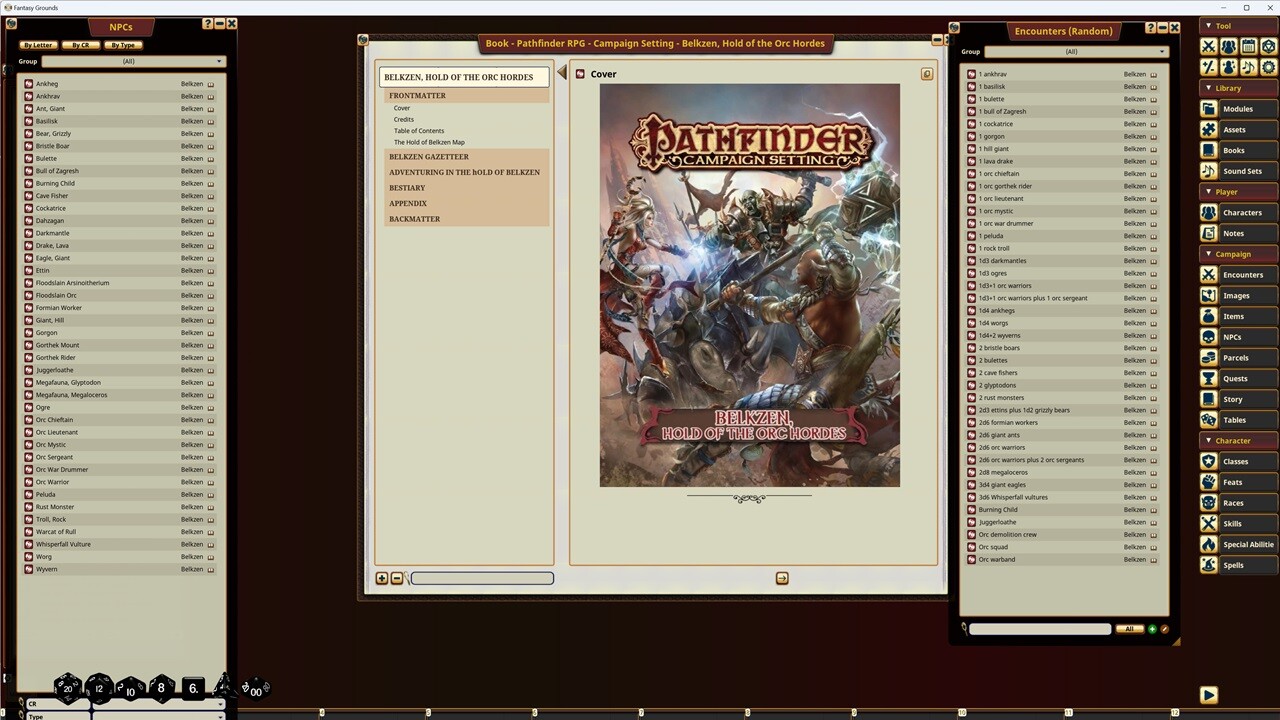
Task: Open the Combat Tracker tool
Action: point(1209,46)
